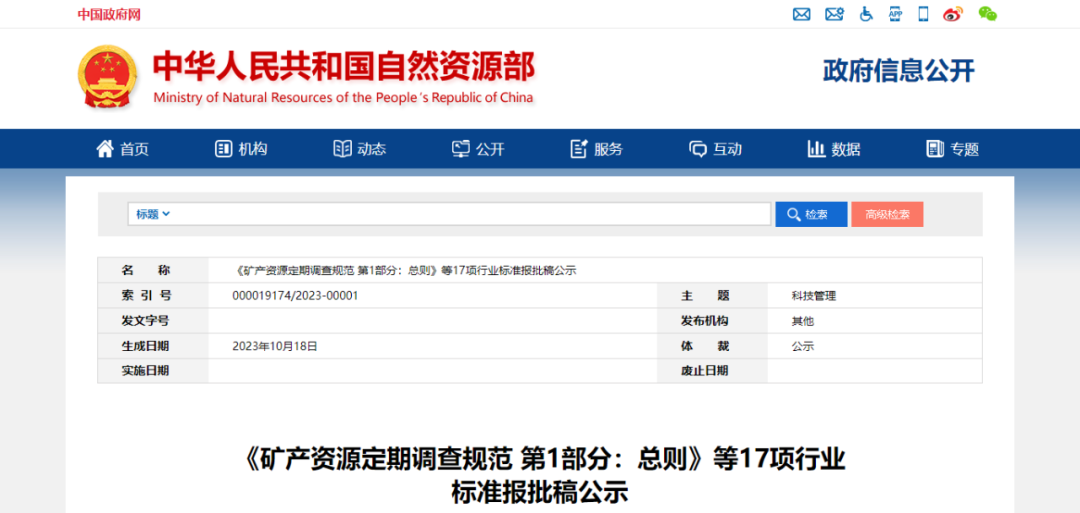Click the monitor icon beside 公开
This screenshot has width=1080, height=513.
point(460,149)
